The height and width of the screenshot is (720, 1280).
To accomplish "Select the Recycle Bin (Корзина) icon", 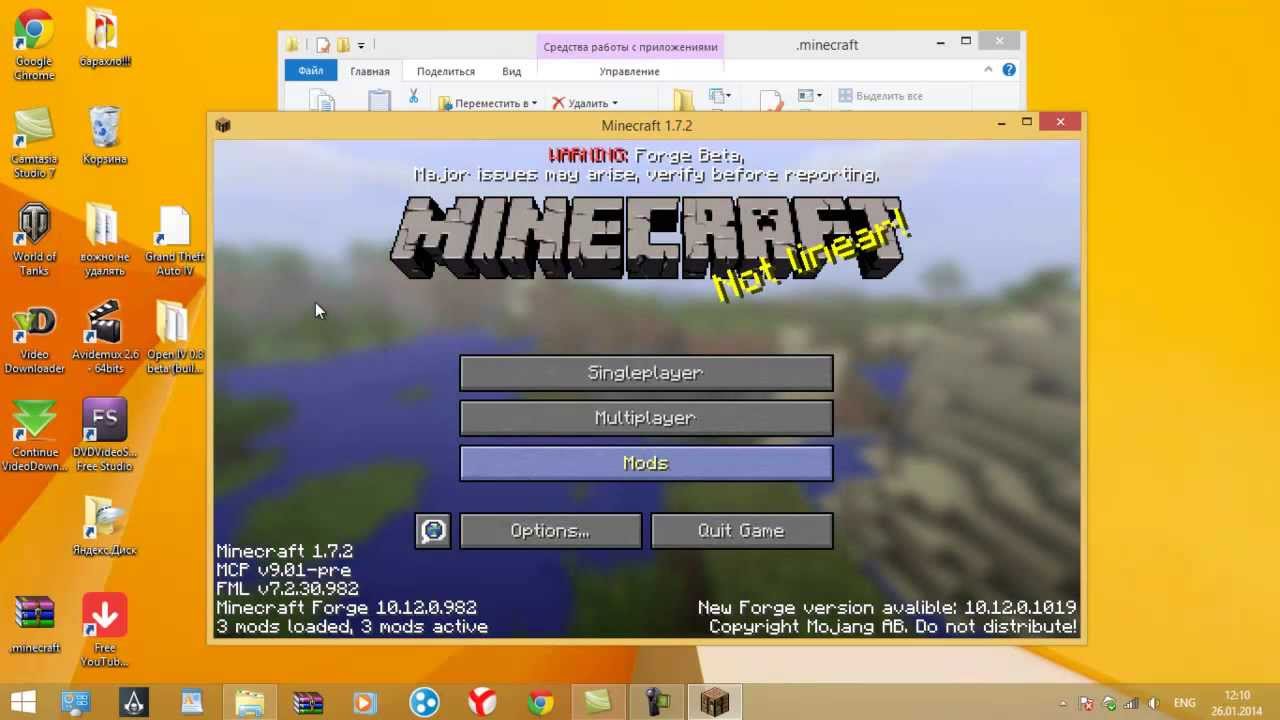I will tap(104, 136).
